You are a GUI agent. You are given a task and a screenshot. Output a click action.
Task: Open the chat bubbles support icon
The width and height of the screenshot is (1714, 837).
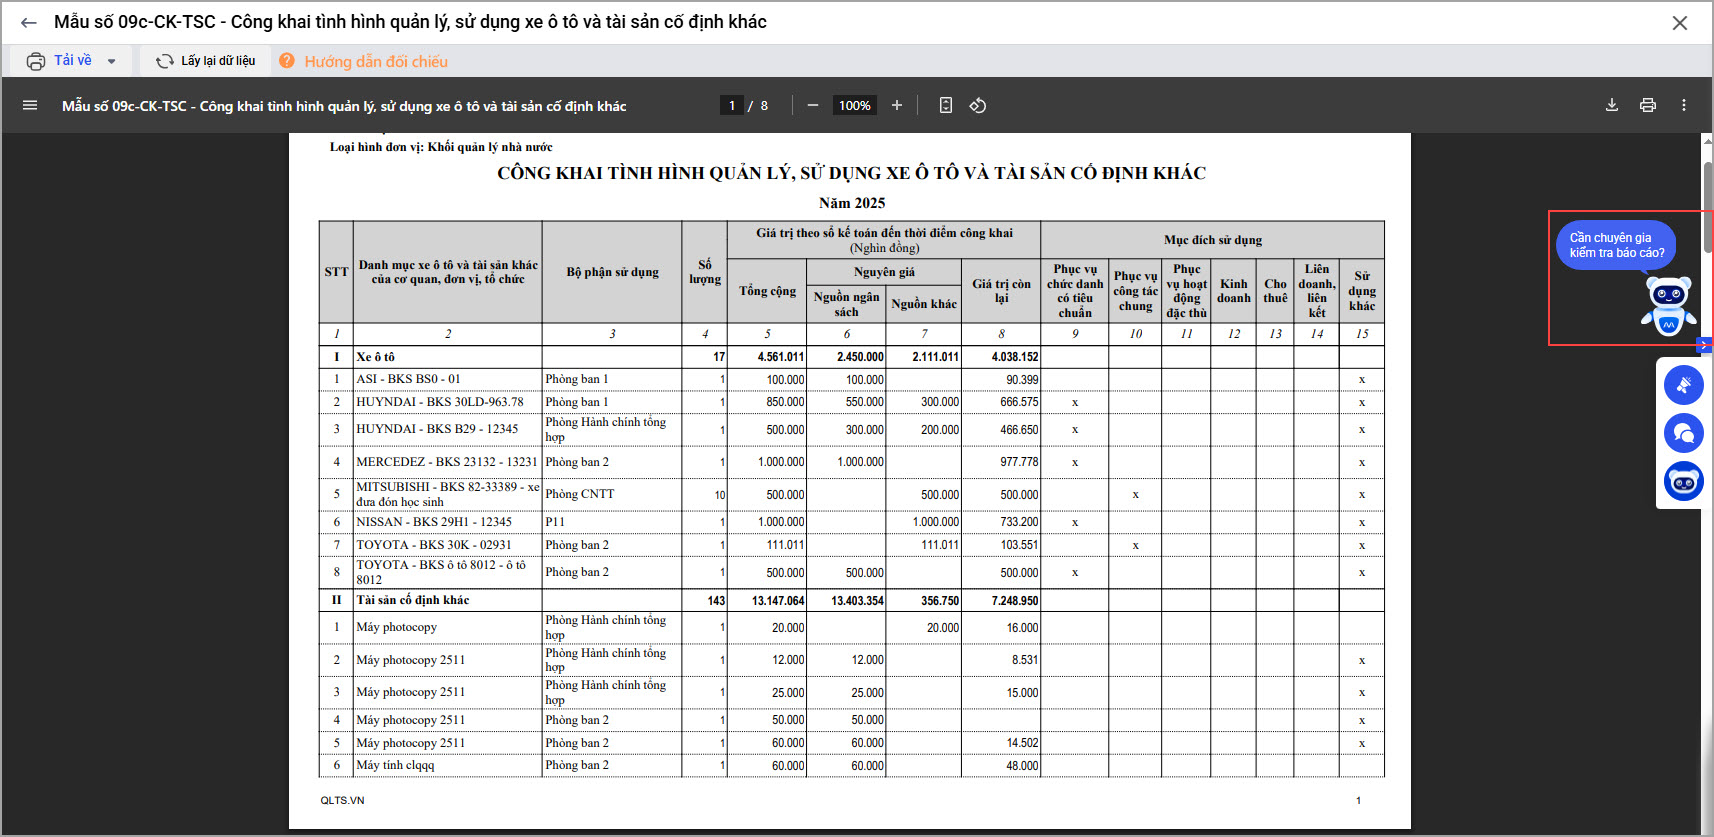coord(1684,433)
